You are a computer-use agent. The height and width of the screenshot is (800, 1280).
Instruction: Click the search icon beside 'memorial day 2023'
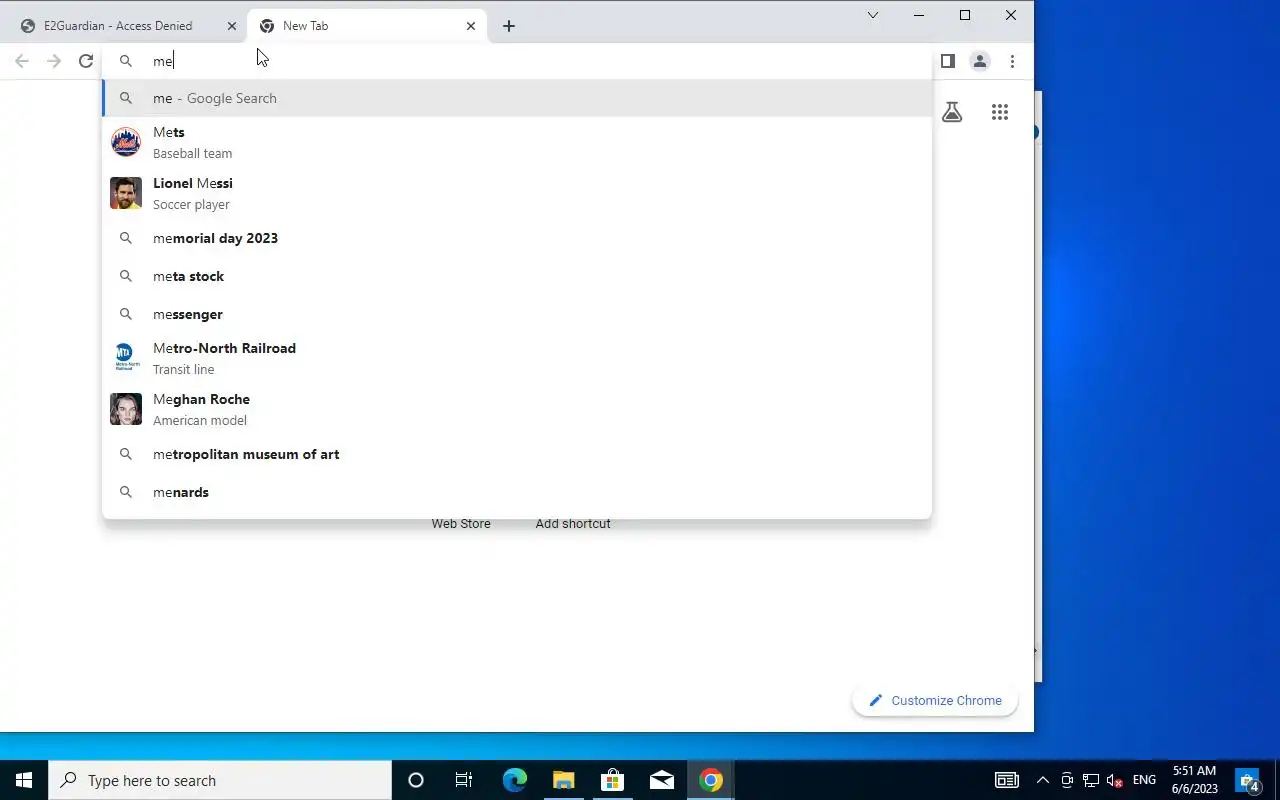coord(126,238)
